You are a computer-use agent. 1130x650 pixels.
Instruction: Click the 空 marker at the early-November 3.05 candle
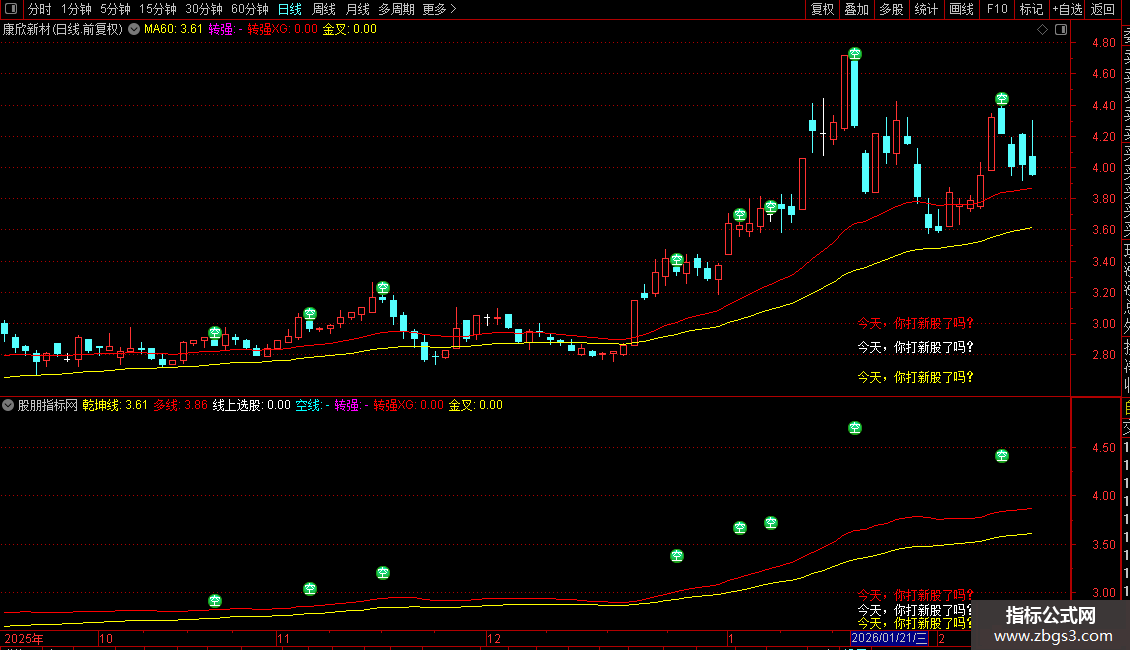[310, 313]
